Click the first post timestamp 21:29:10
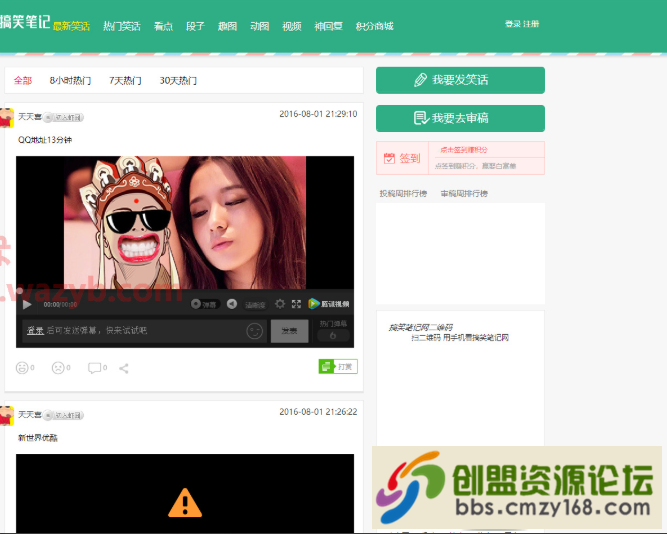The height and width of the screenshot is (534, 667). click(x=318, y=114)
